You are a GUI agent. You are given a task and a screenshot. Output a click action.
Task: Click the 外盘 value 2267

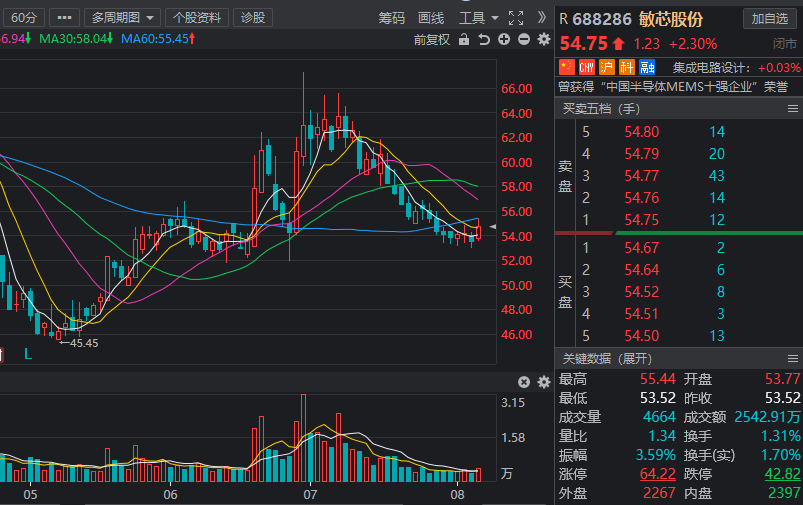click(x=659, y=493)
